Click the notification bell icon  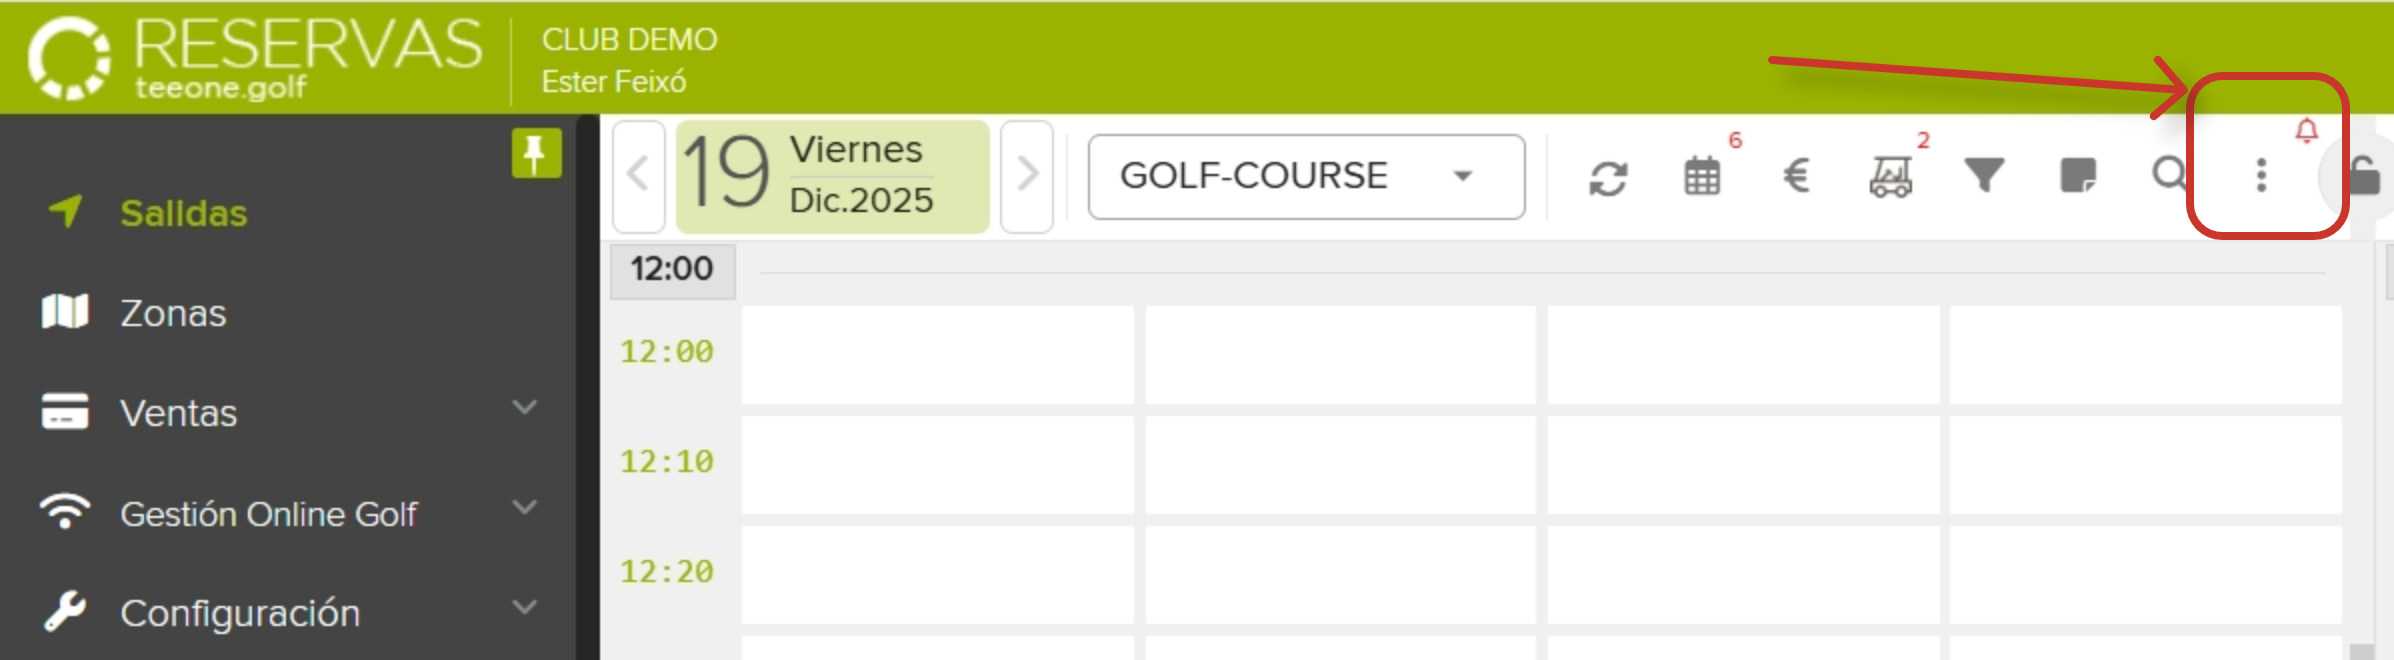pyautogui.click(x=2307, y=131)
